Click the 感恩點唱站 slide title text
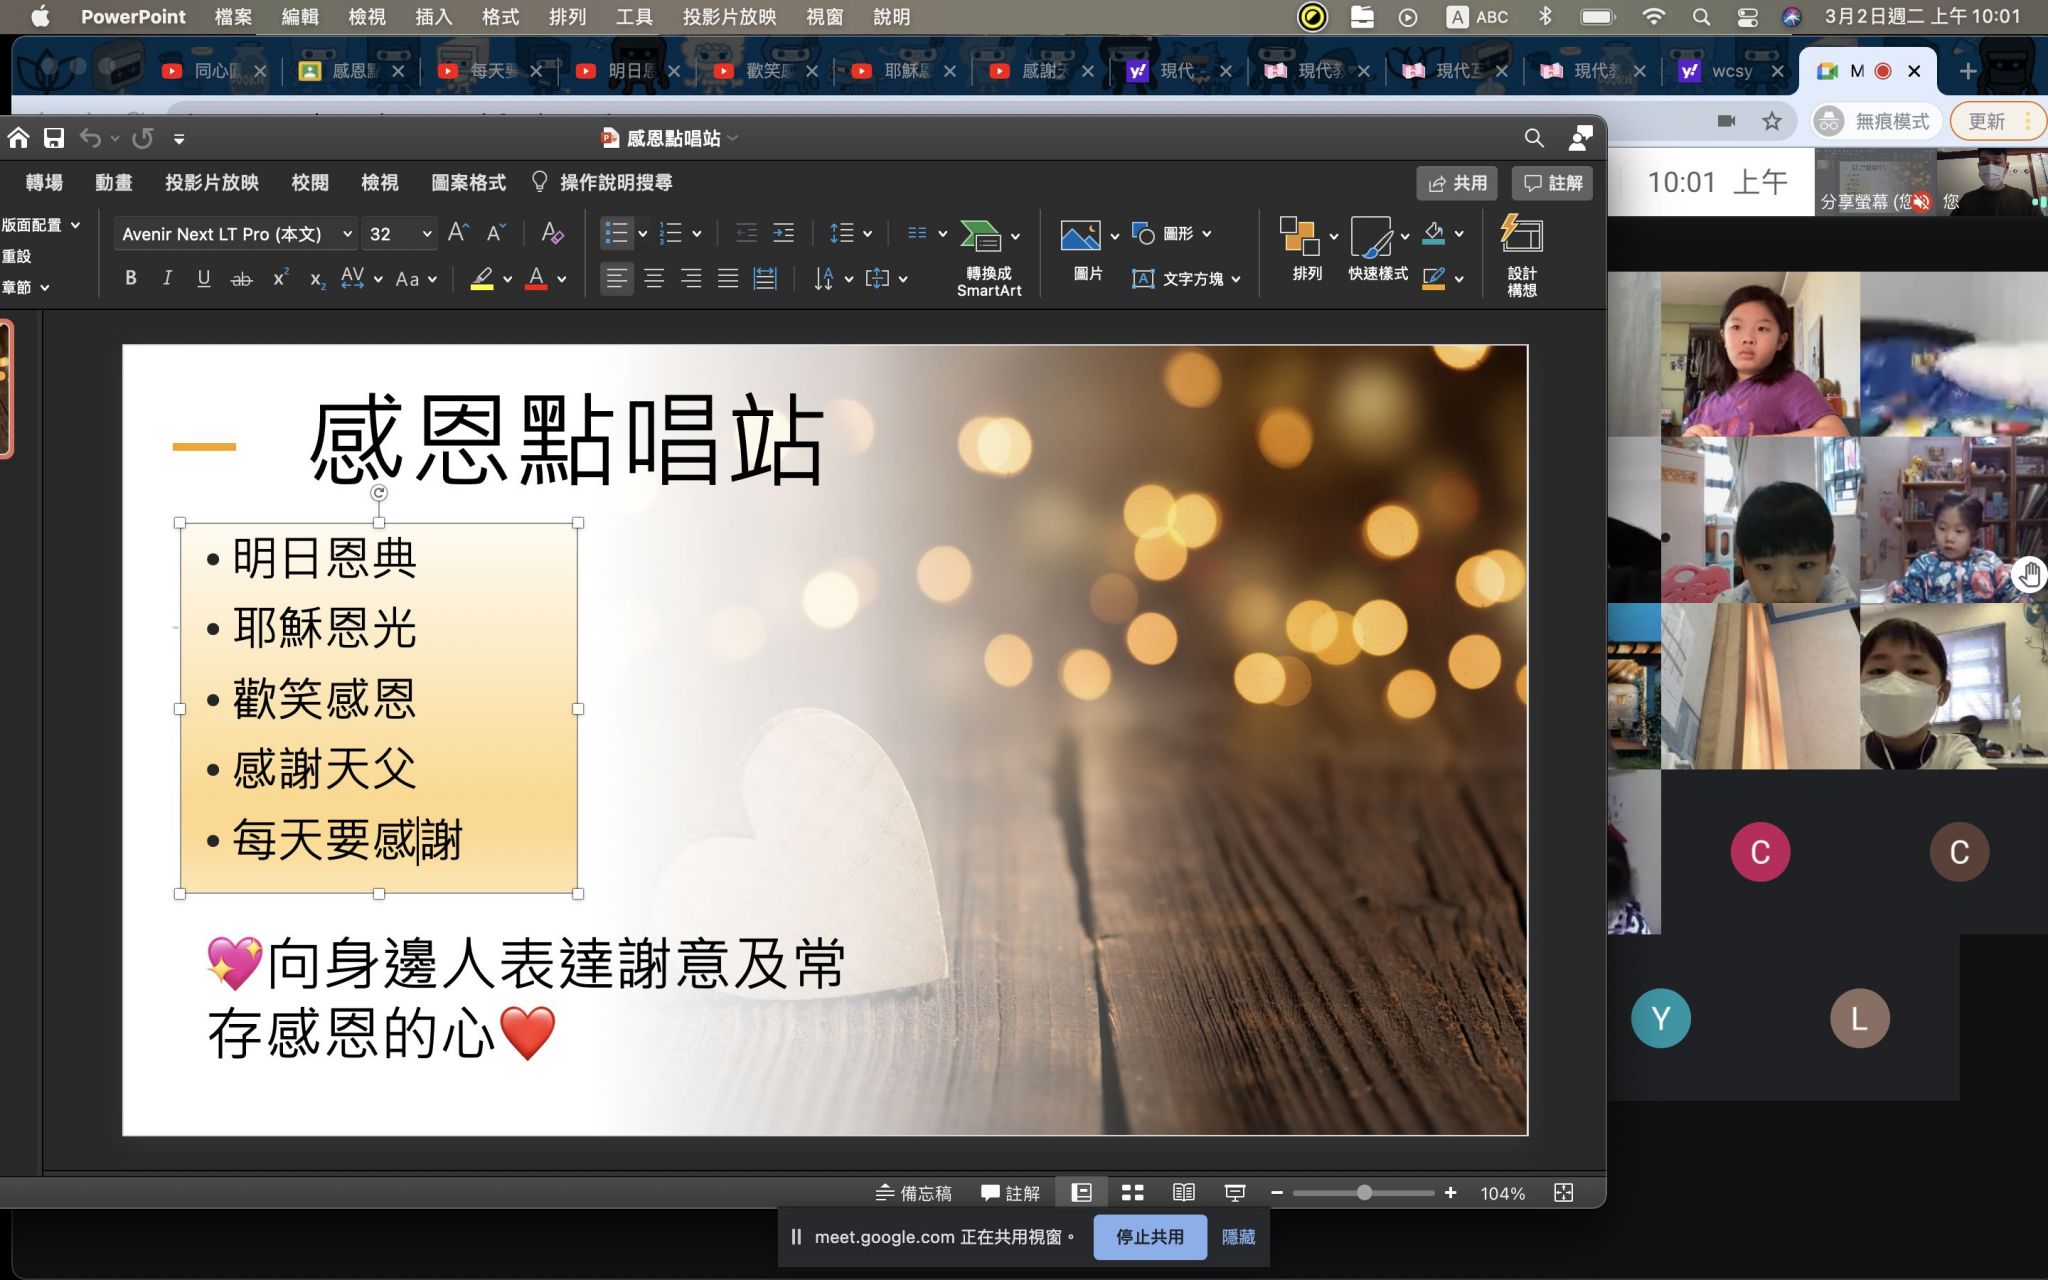2048x1280 pixels. tap(567, 440)
